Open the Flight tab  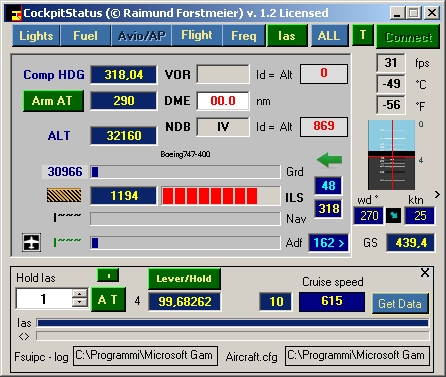pos(197,35)
